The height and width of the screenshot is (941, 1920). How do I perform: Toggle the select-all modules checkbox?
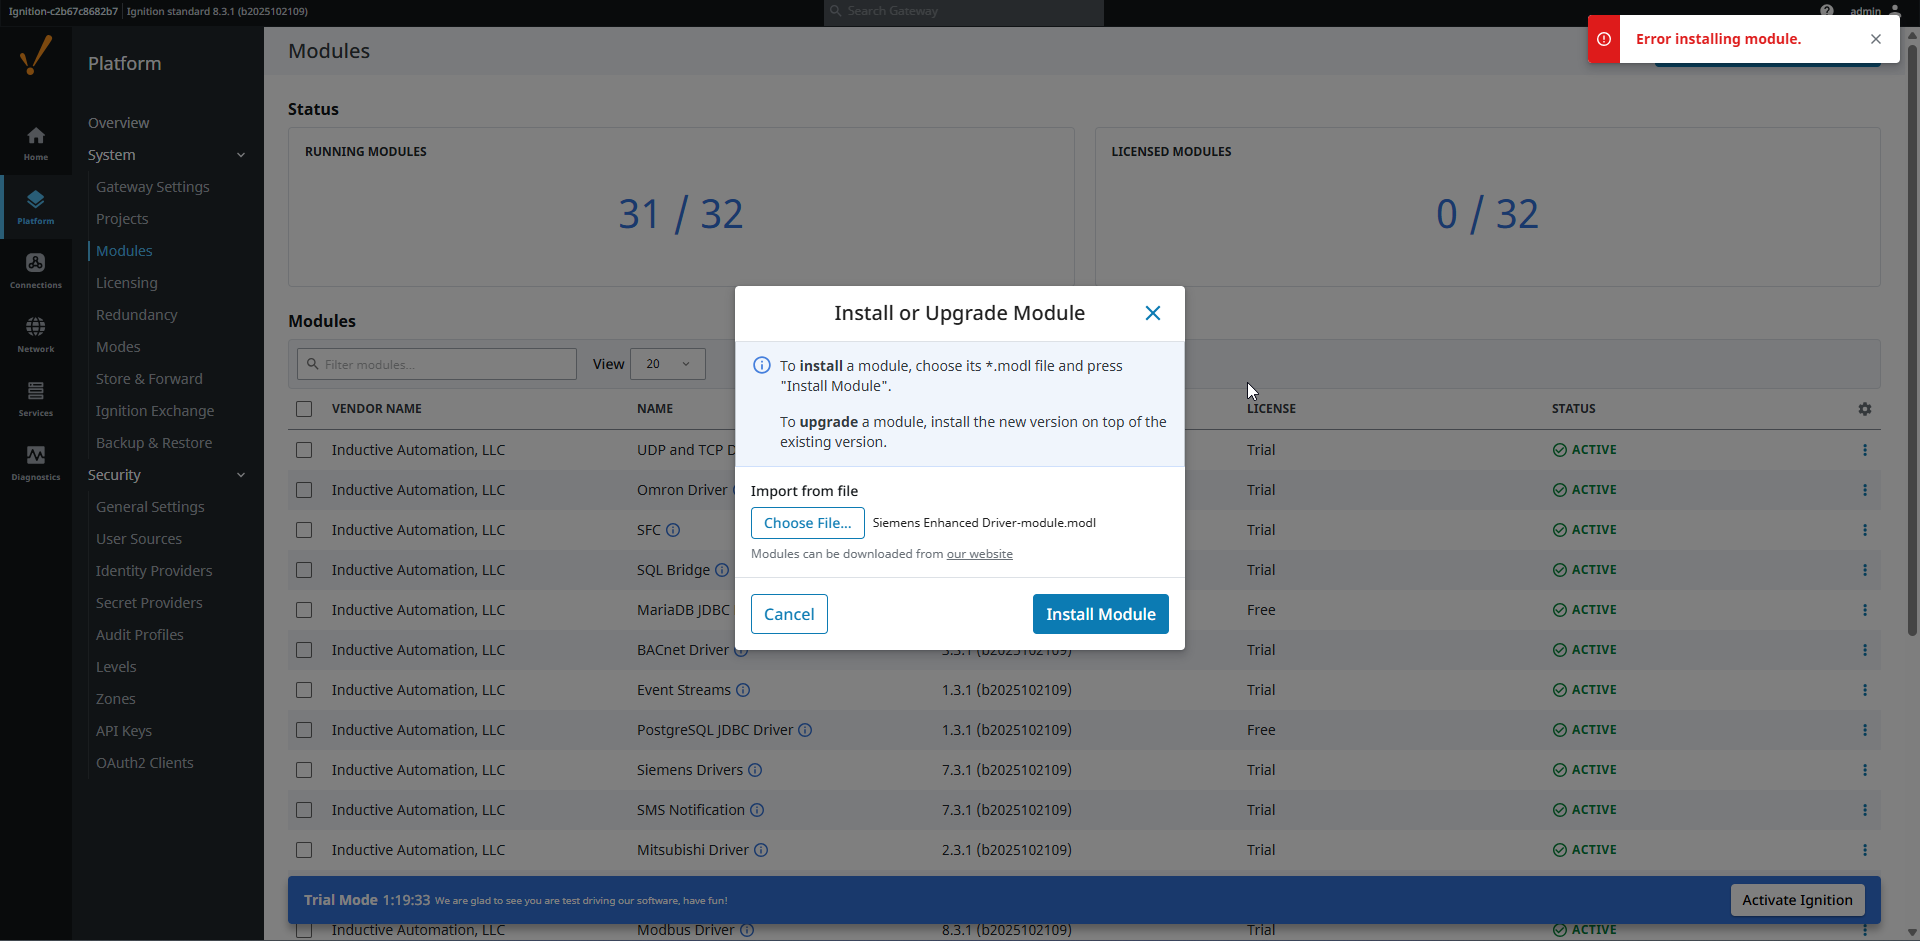[x=304, y=409]
